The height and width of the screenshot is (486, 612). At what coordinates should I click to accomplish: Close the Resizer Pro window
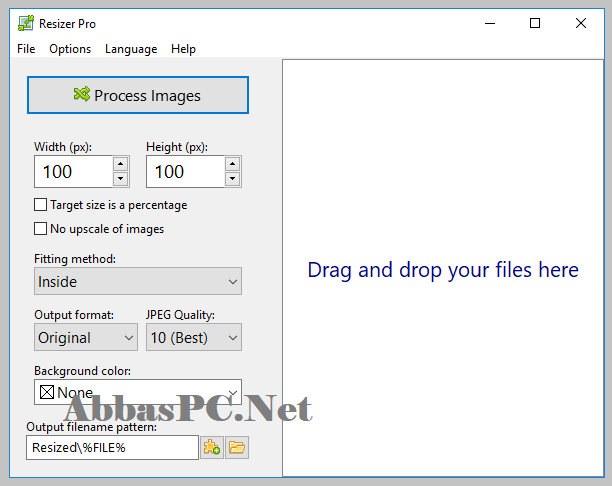(581, 23)
